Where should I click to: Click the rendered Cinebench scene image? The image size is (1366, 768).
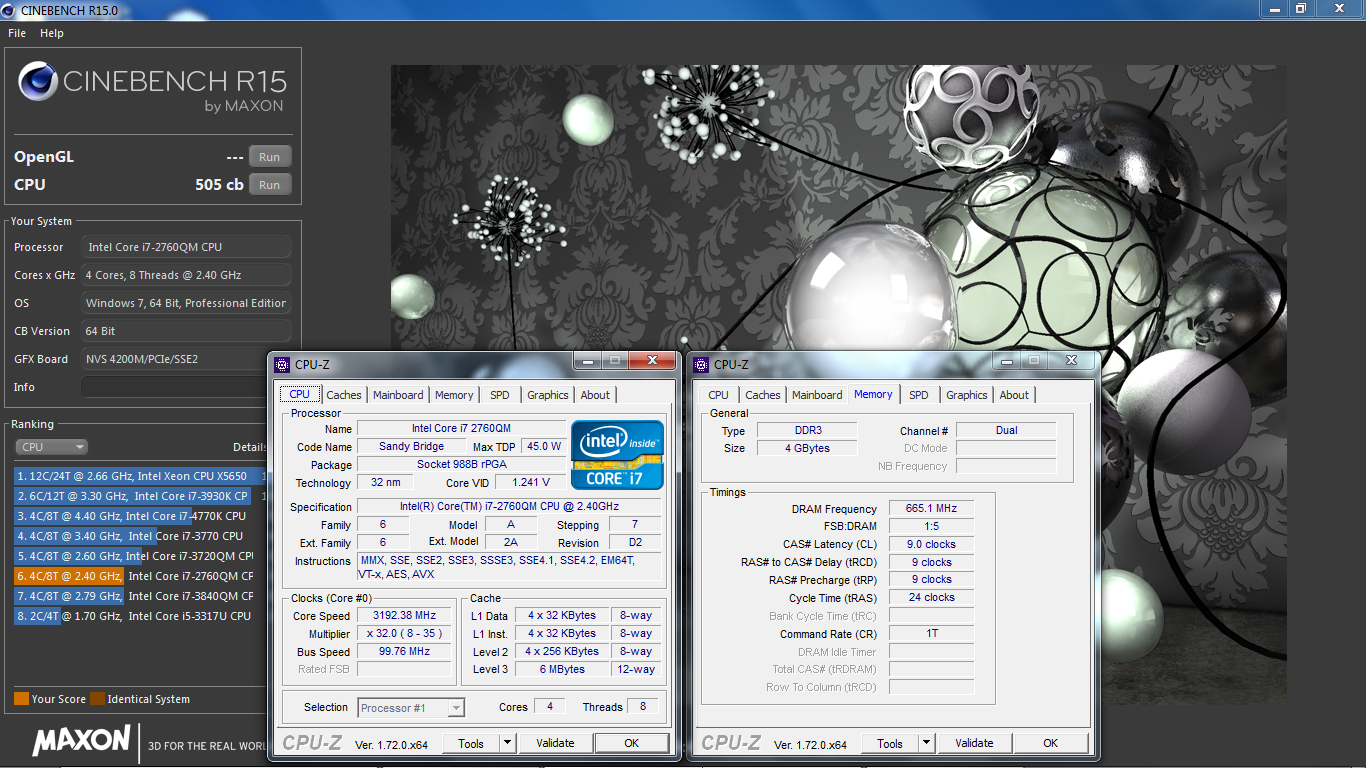(x=838, y=384)
